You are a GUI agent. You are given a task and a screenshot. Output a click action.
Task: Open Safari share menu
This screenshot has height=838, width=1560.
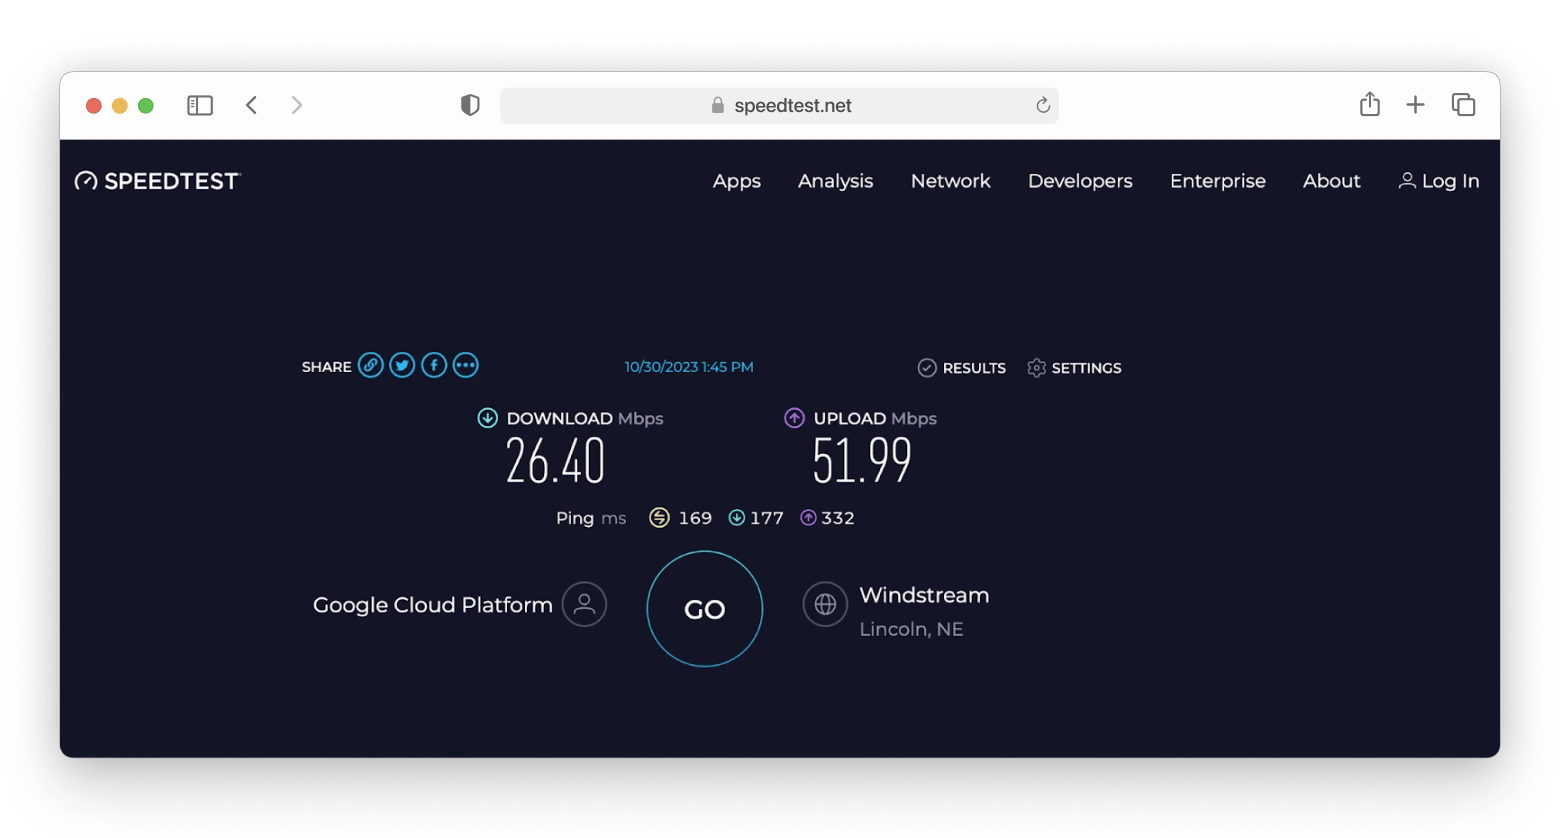(x=1370, y=104)
